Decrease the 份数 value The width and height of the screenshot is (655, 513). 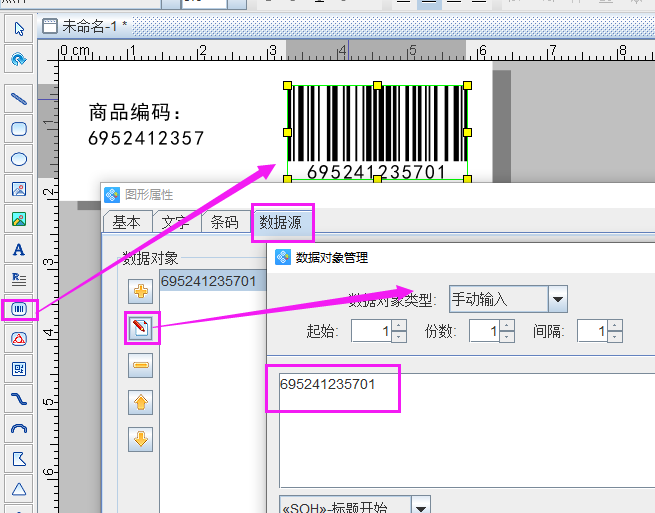(507, 336)
